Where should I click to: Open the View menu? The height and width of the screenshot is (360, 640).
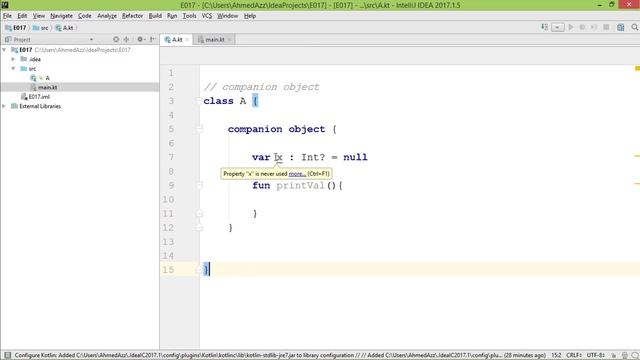[x=39, y=16]
